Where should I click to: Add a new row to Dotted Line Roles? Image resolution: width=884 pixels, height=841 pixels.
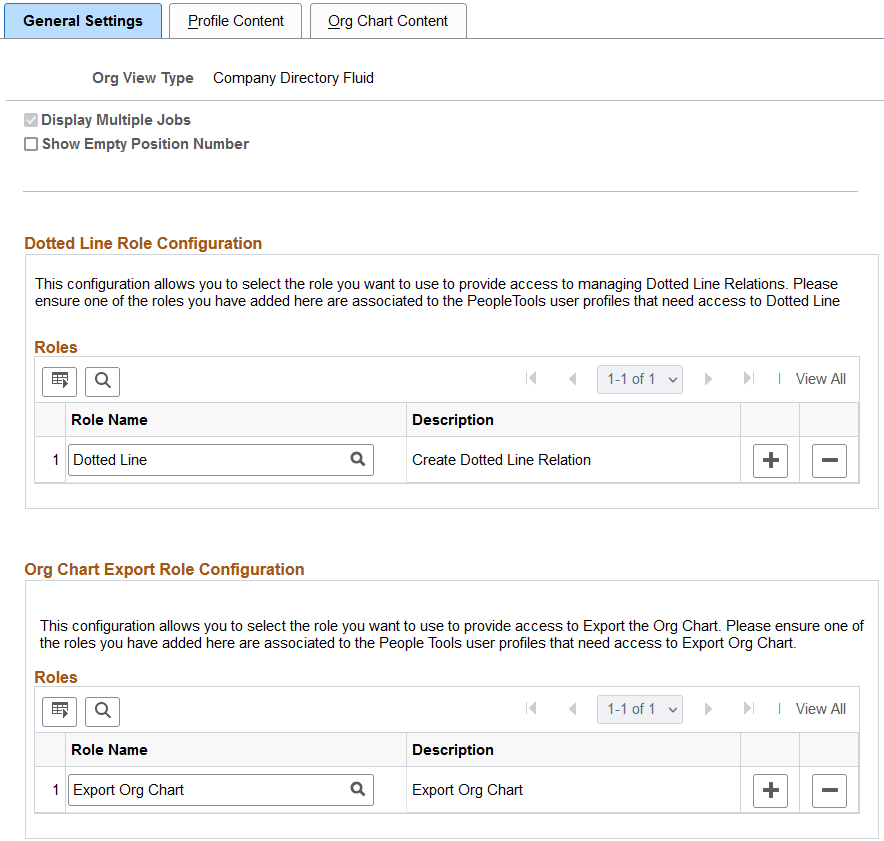(x=770, y=460)
